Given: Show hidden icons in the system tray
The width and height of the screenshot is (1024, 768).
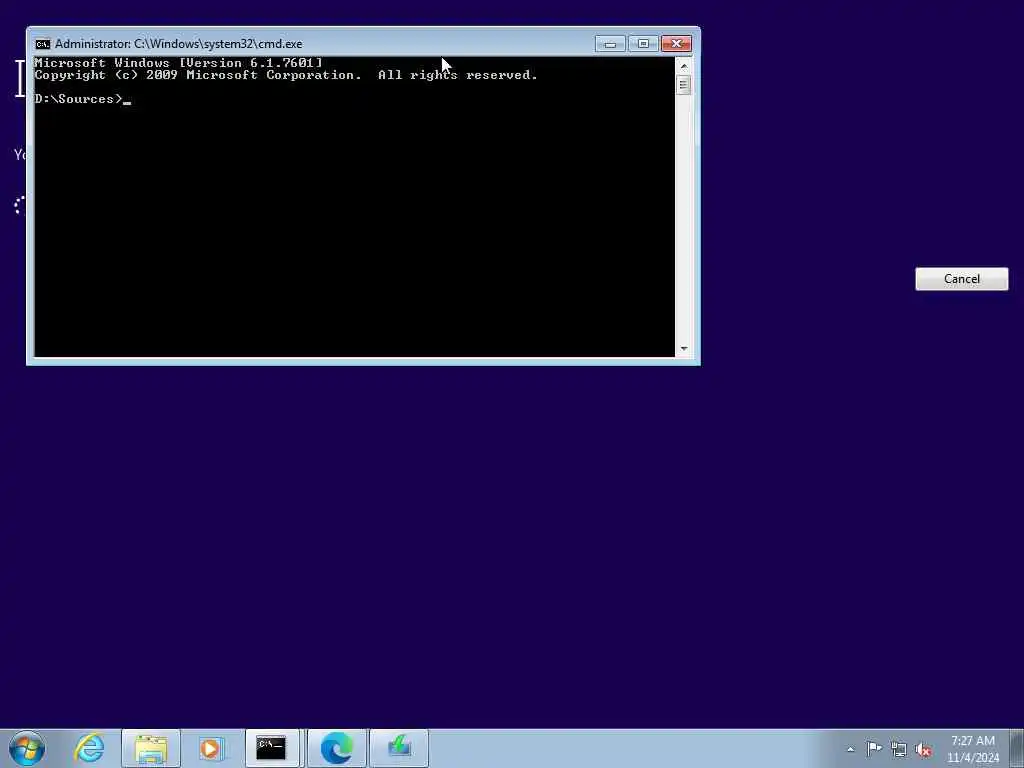Looking at the screenshot, I should (850, 750).
